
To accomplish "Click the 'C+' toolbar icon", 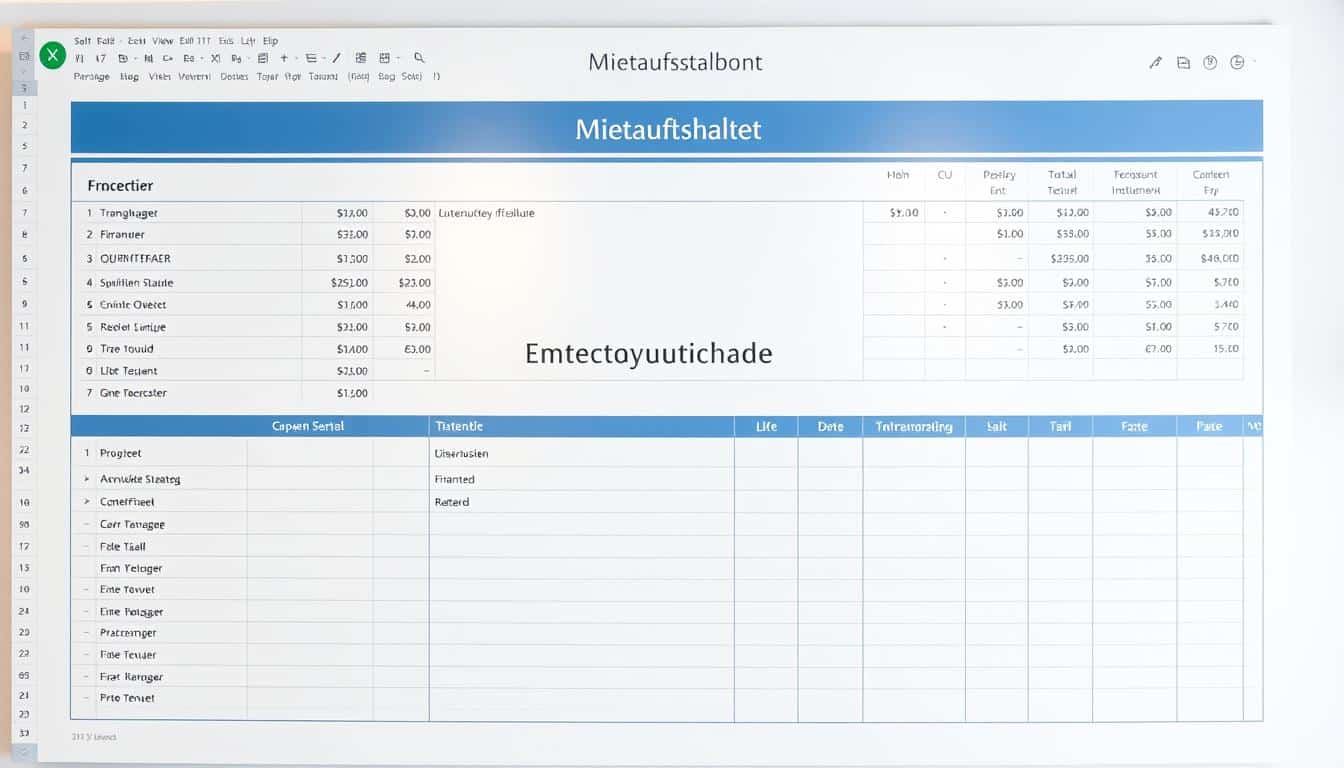I will (168, 58).
